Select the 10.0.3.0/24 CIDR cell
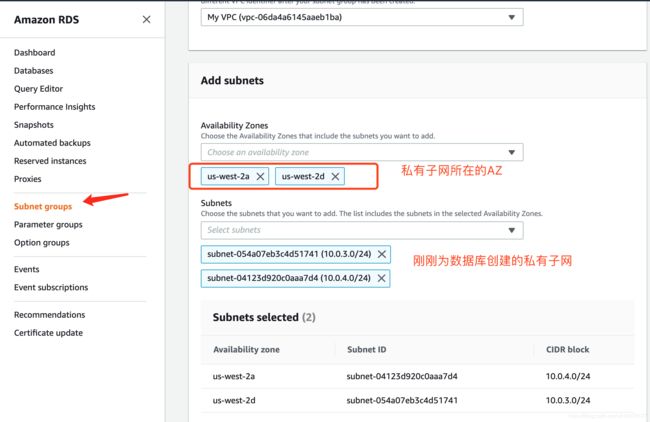This screenshot has width=650, height=422. (x=568, y=400)
